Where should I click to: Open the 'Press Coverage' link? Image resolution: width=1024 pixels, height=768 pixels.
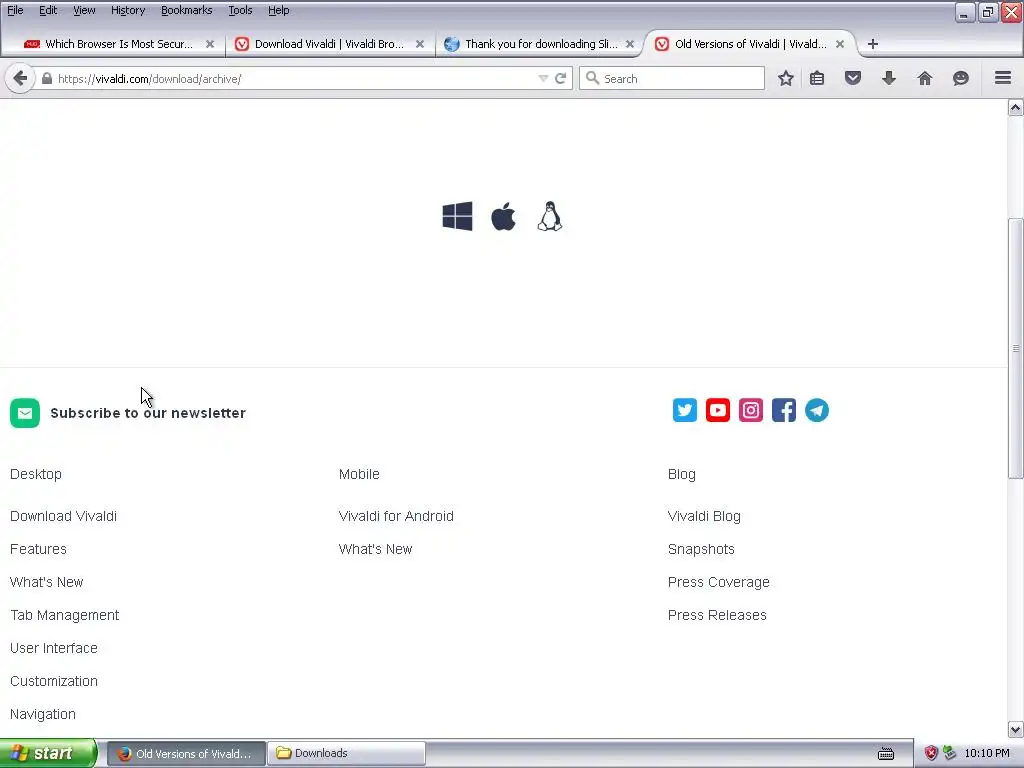click(x=718, y=582)
